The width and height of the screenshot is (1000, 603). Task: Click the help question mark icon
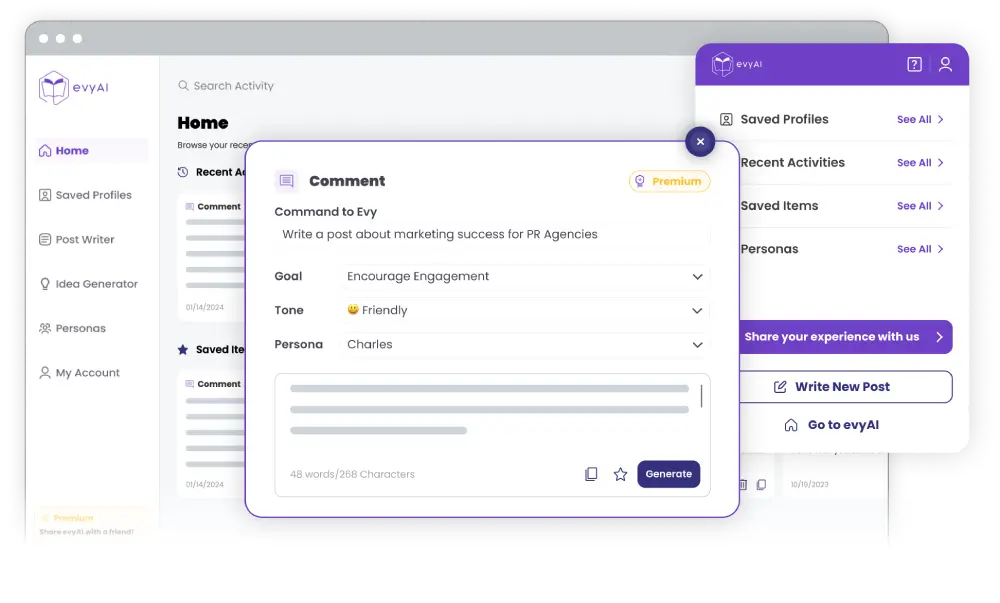pyautogui.click(x=914, y=64)
